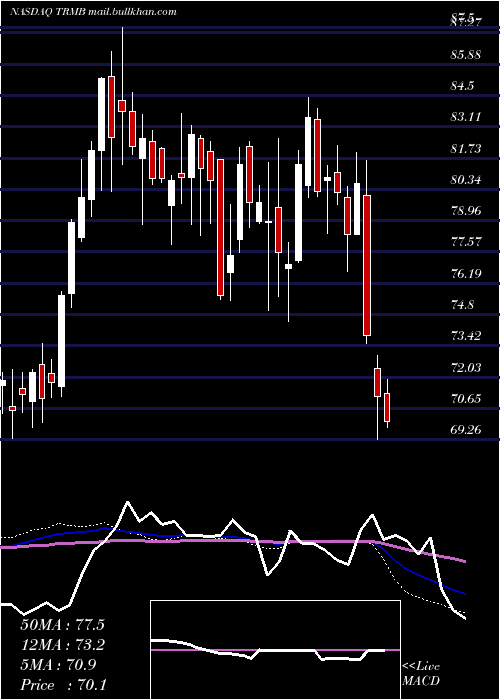The image size is (500, 700).
Task: Click the 12MA : 73.2 readout
Action: [65, 645]
